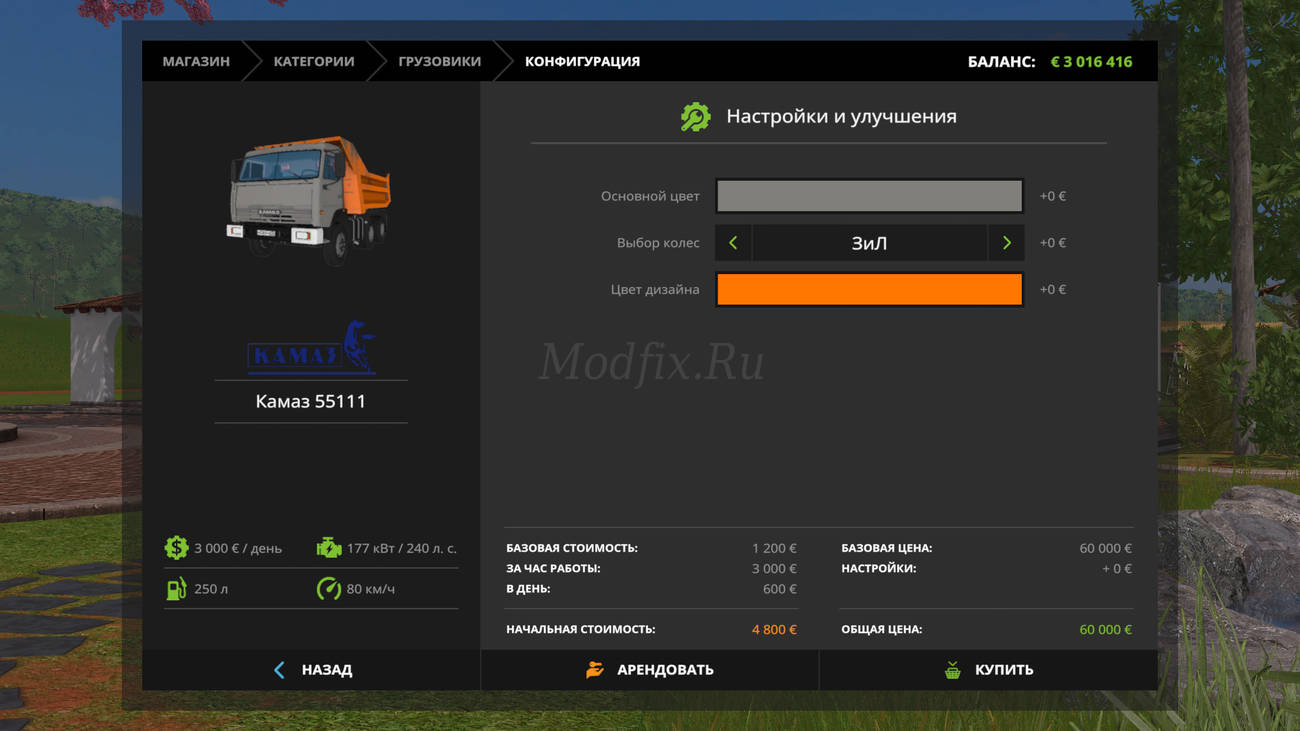Click the orange 4 800 € initial cost
Screen dimensions: 1300x731
click(774, 630)
